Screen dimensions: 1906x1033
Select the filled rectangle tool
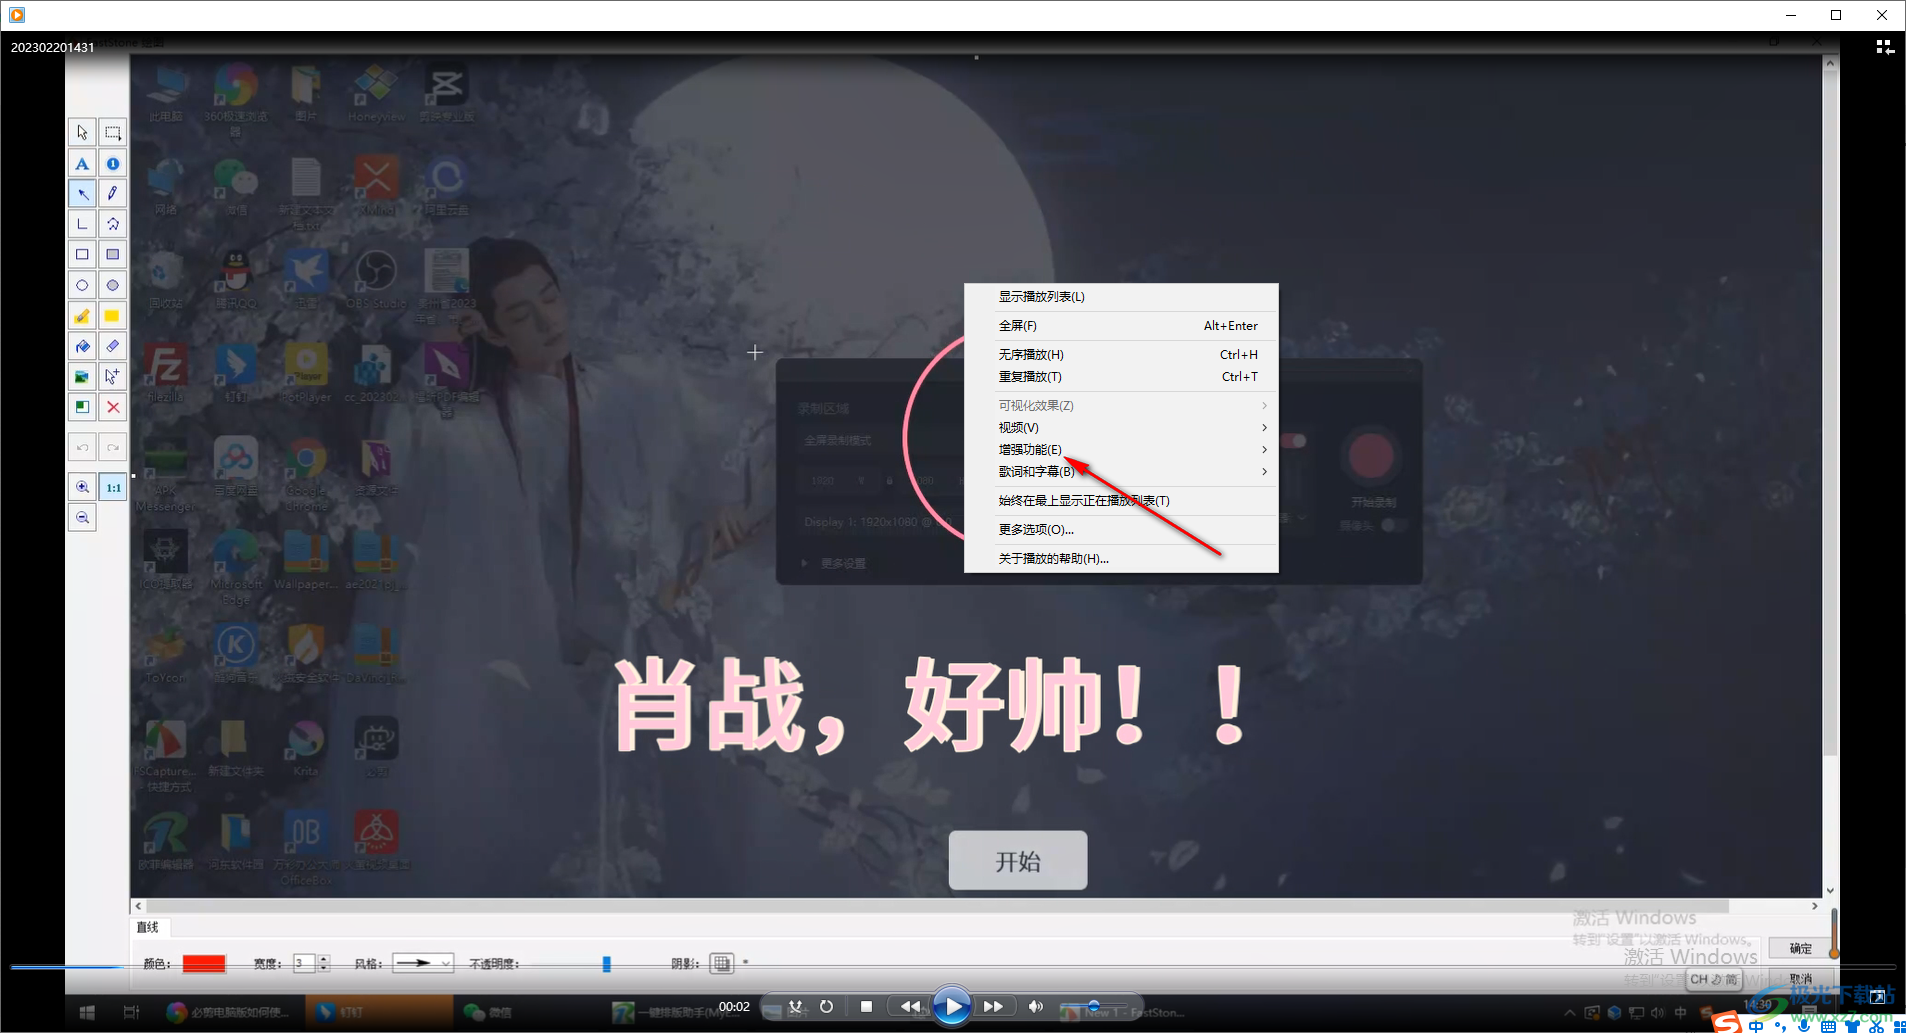pos(113,254)
